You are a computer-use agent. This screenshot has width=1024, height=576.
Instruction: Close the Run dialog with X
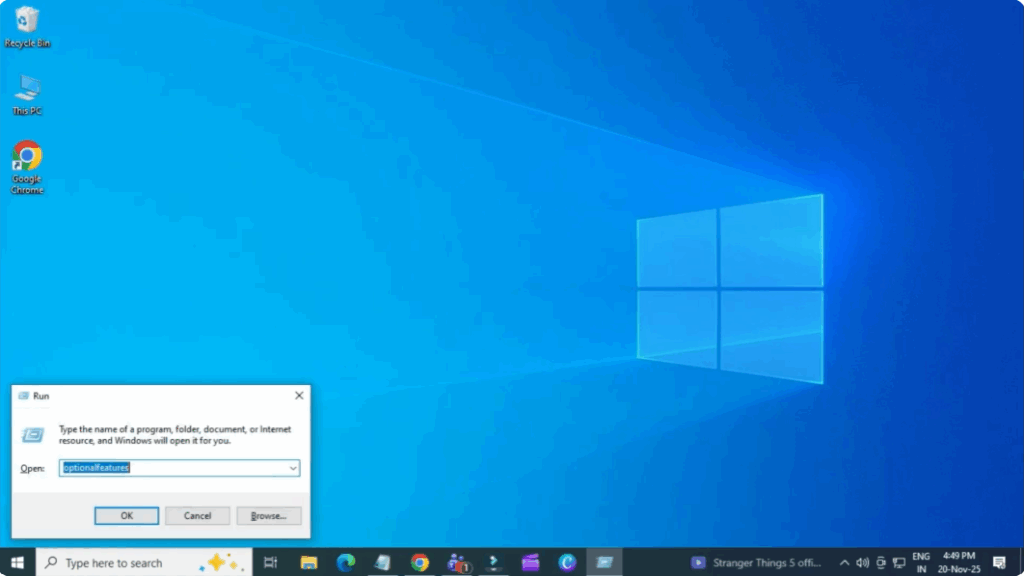[299, 396]
